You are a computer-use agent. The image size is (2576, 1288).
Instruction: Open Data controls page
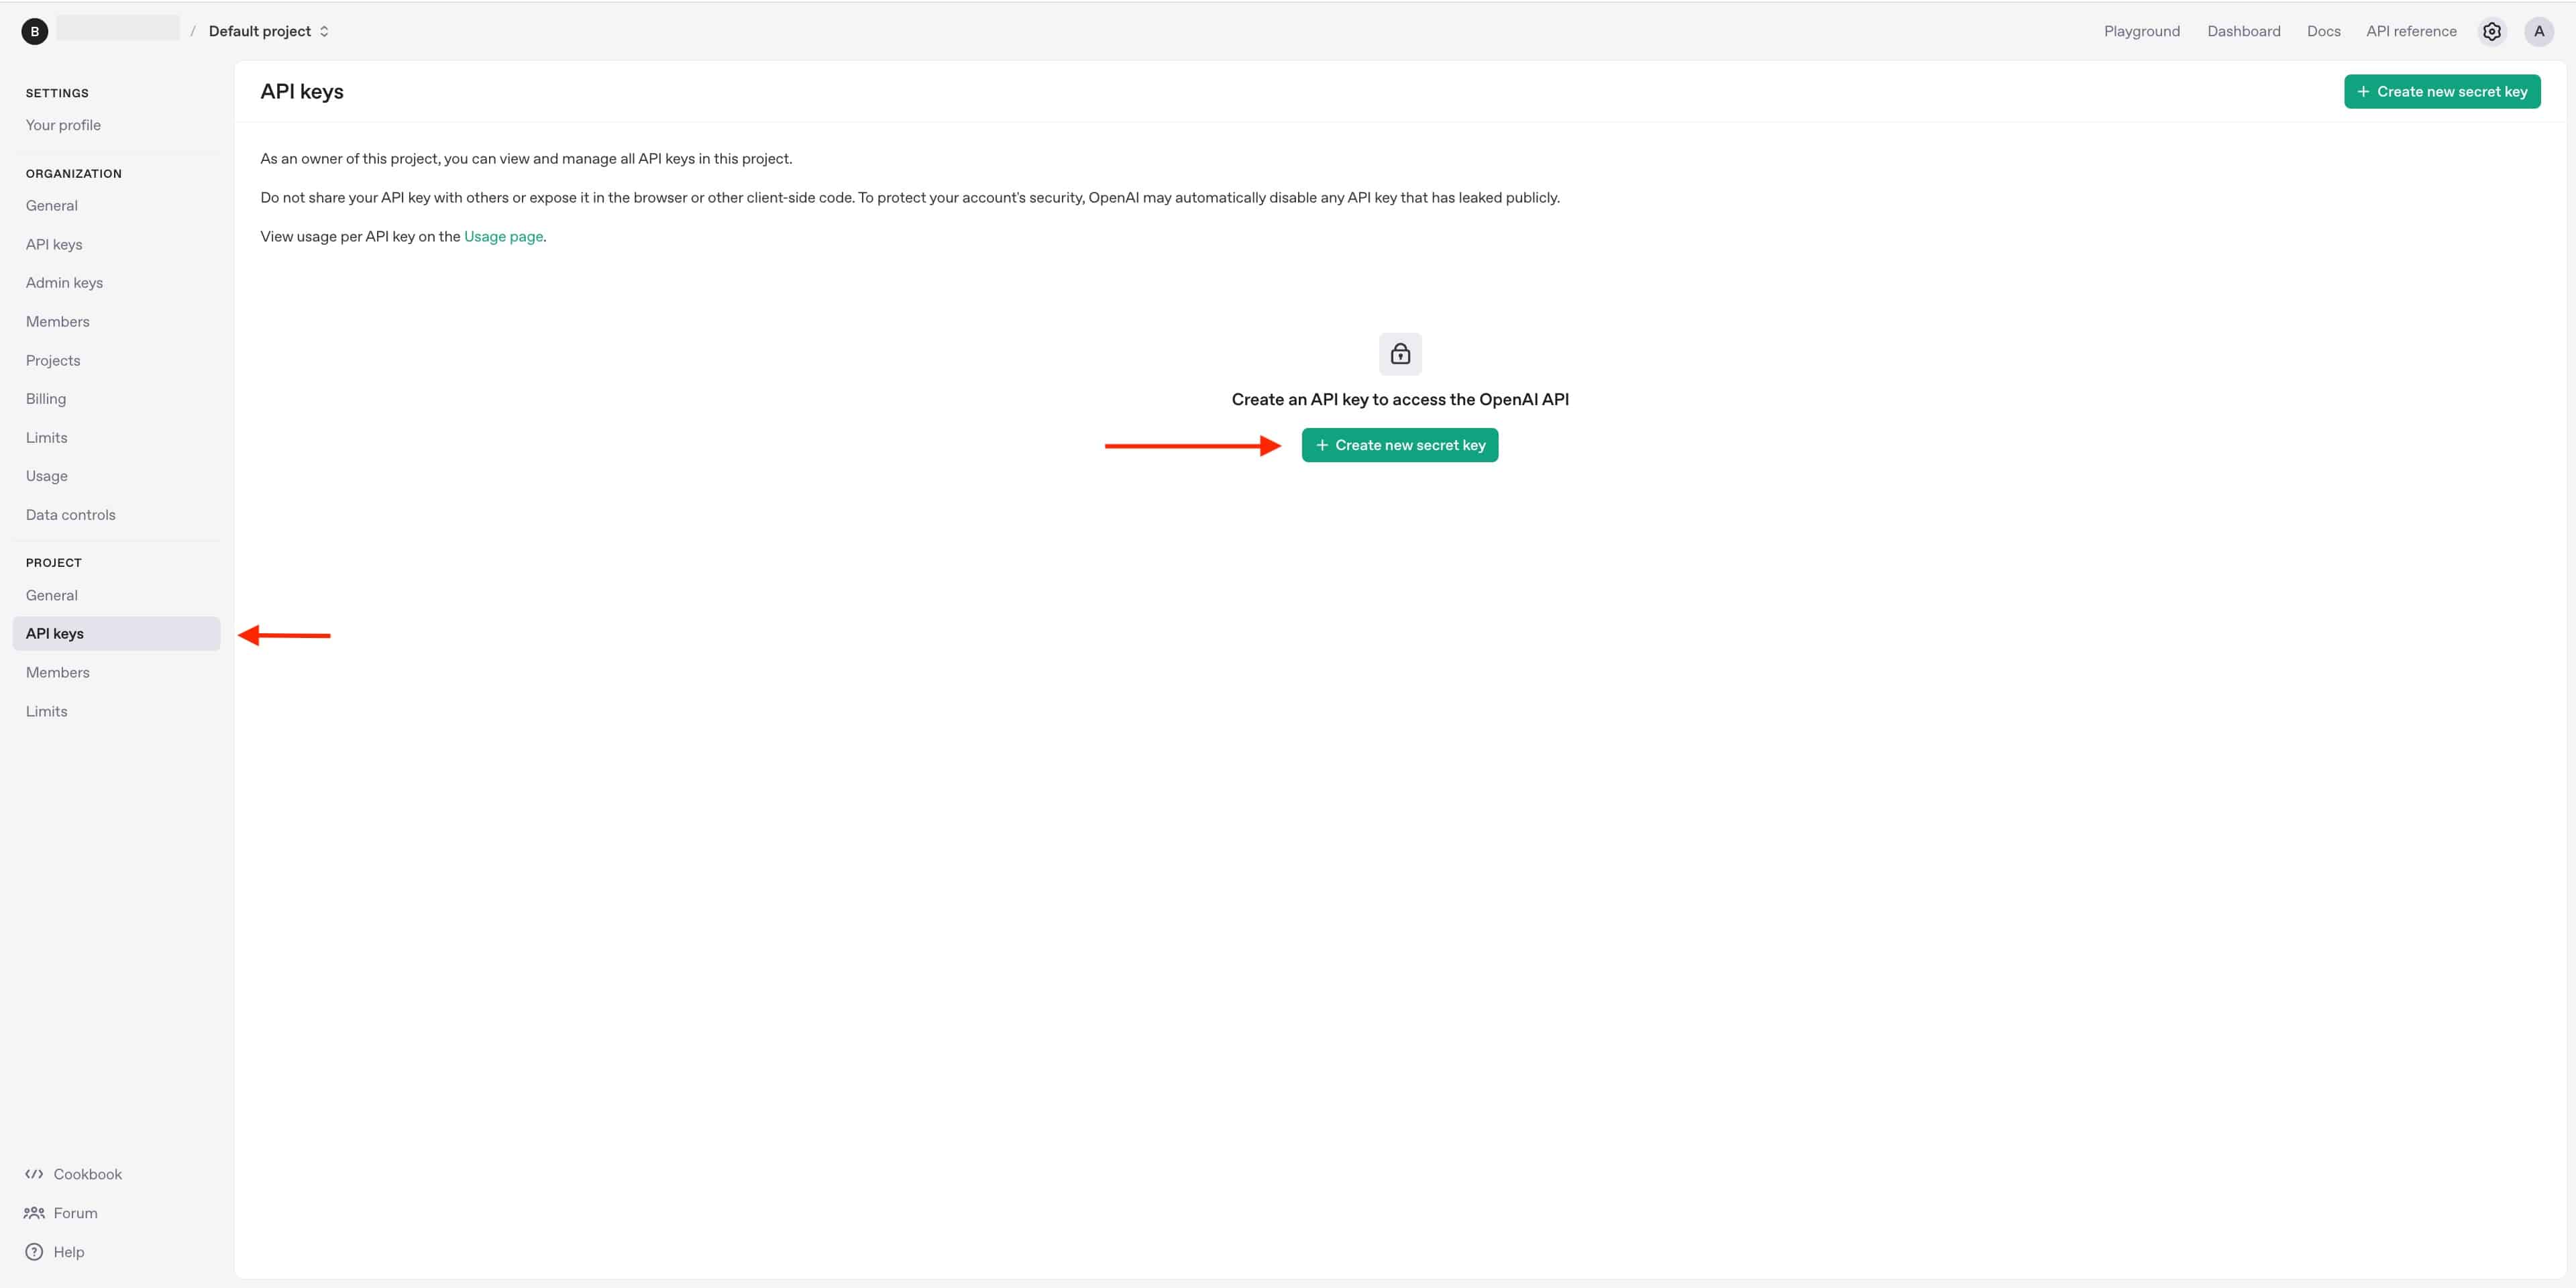click(116, 515)
